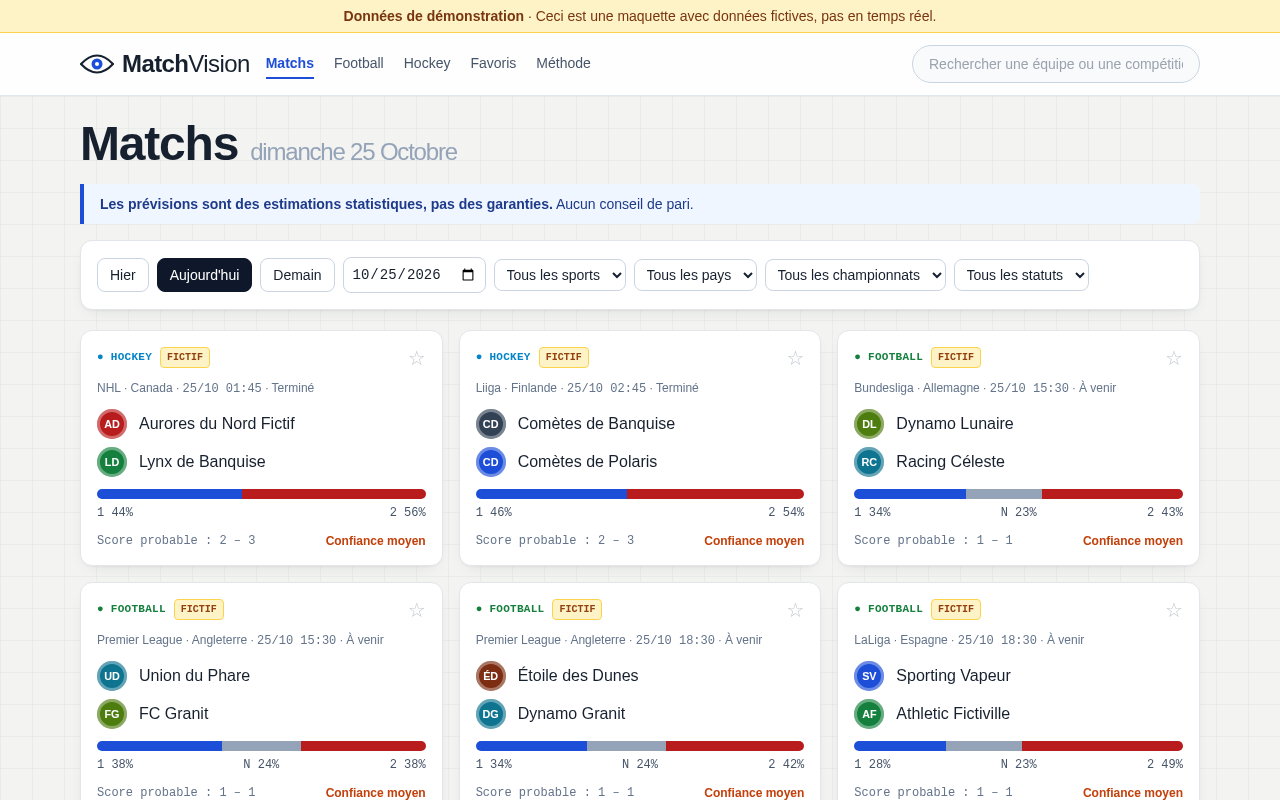Click the LD badge for Lynx de Banquise
The image size is (1280, 800).
click(x=112, y=462)
